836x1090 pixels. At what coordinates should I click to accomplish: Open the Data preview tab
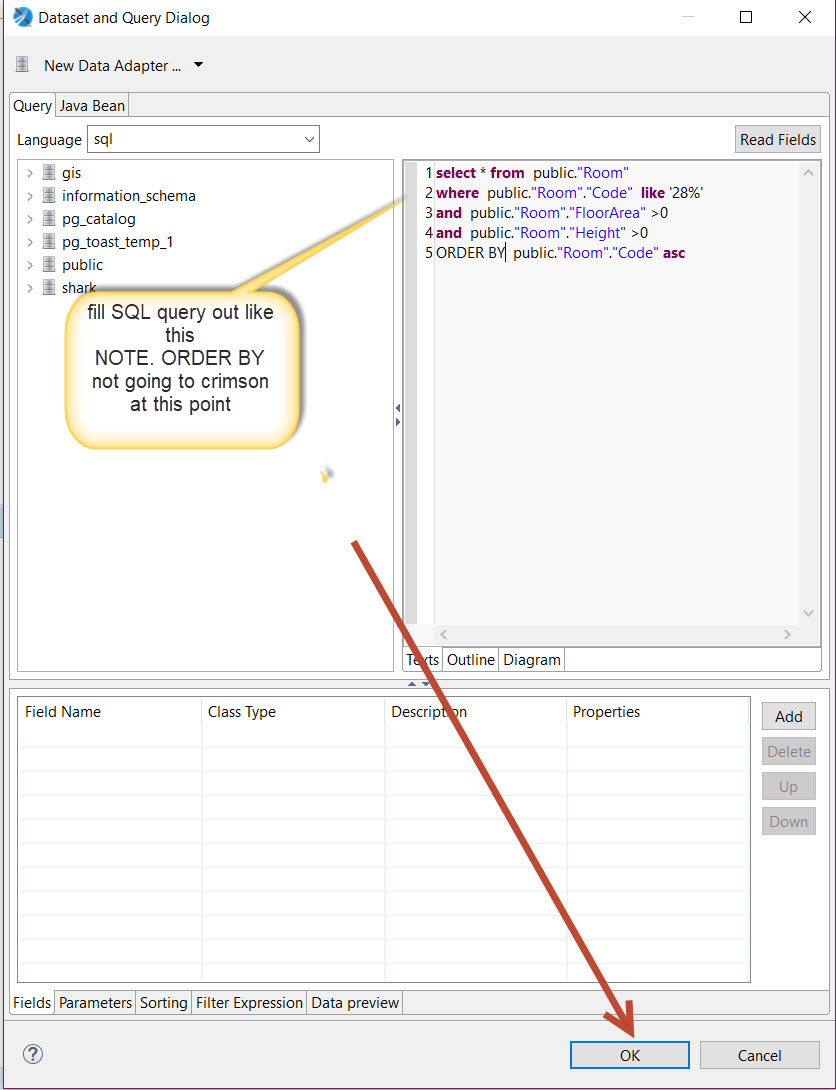tap(355, 1002)
